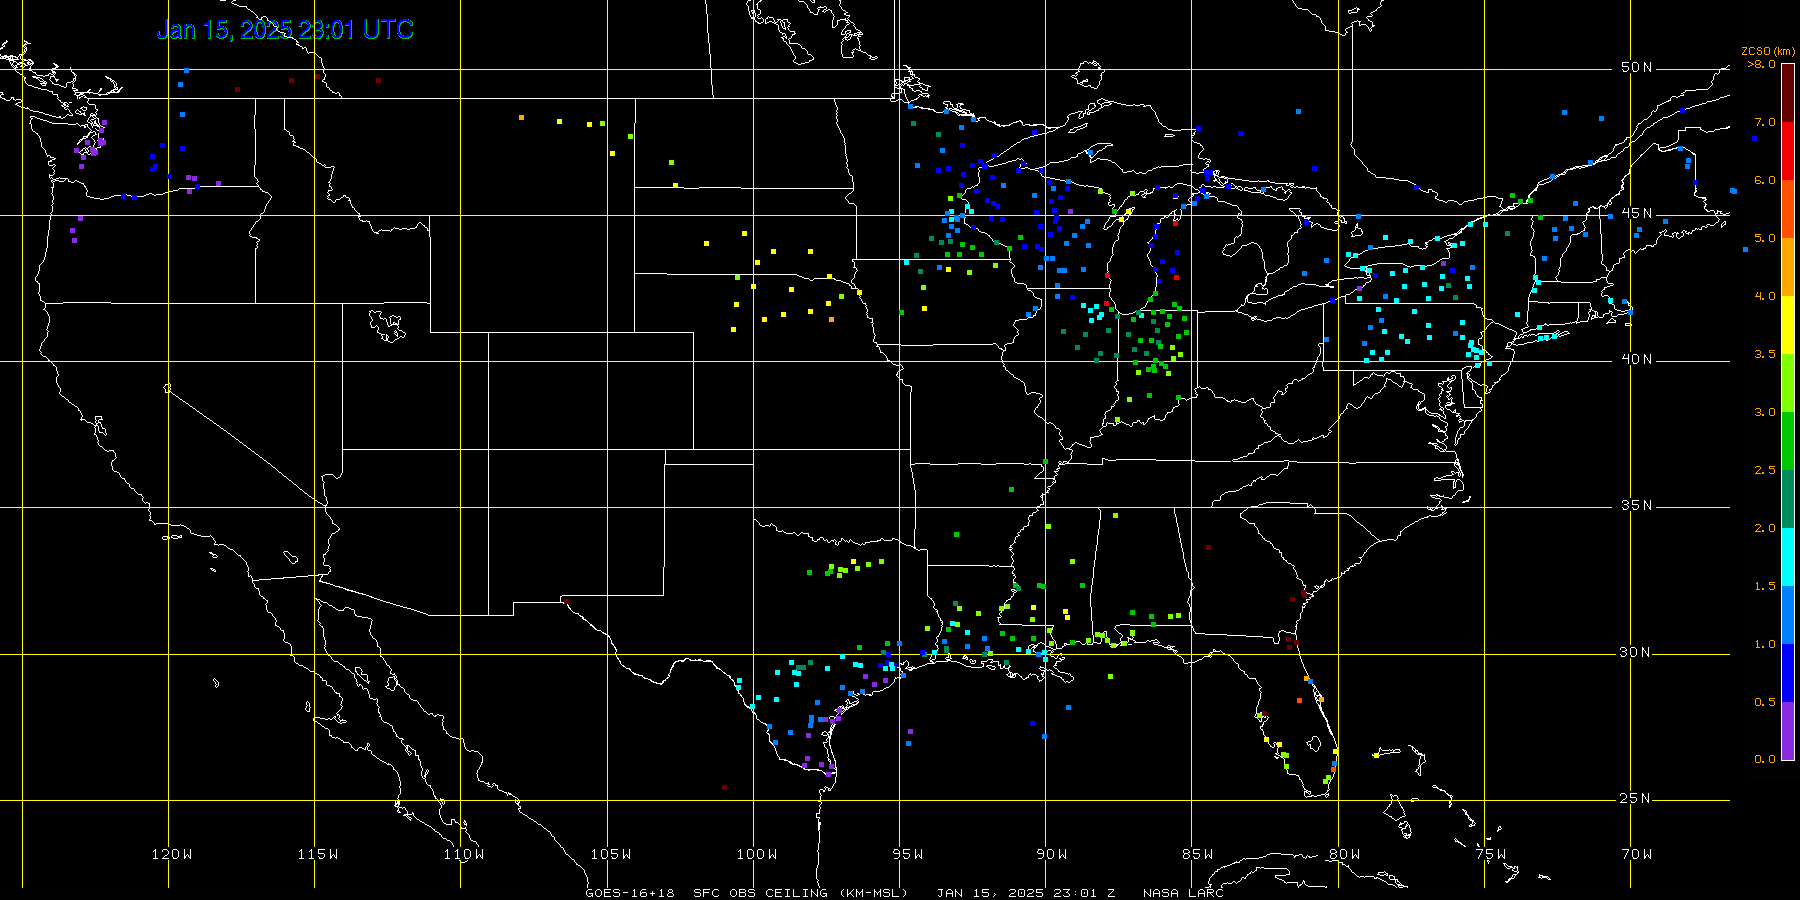This screenshot has height=900, width=1800.
Task: Click the 0.0 color bar label
Action: tap(1765, 759)
